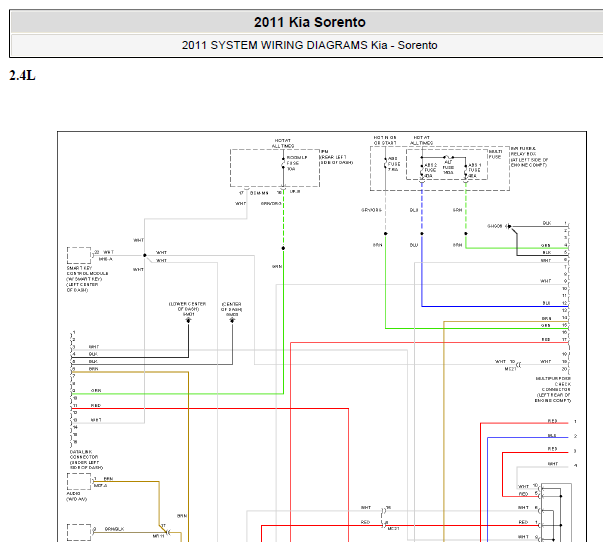
Task: Click the ALT FUSE label in multi fuse box
Action: (x=448, y=167)
